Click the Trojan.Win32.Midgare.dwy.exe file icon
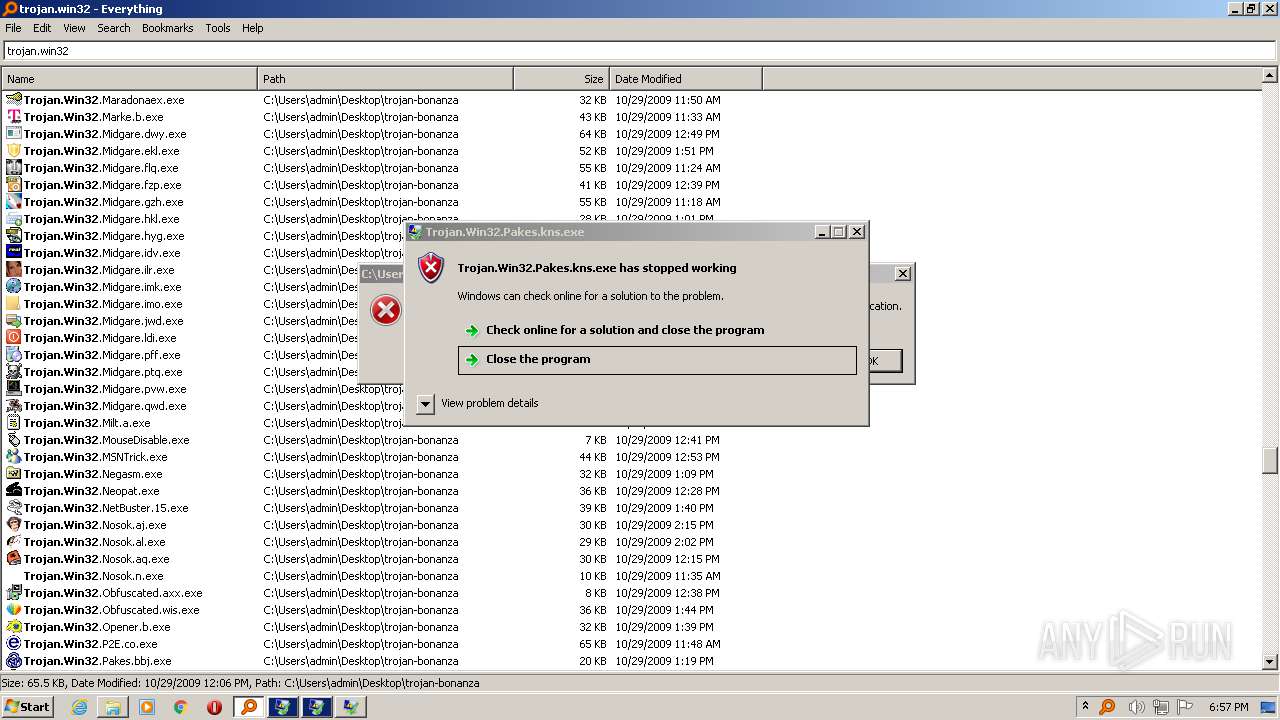 [14, 134]
